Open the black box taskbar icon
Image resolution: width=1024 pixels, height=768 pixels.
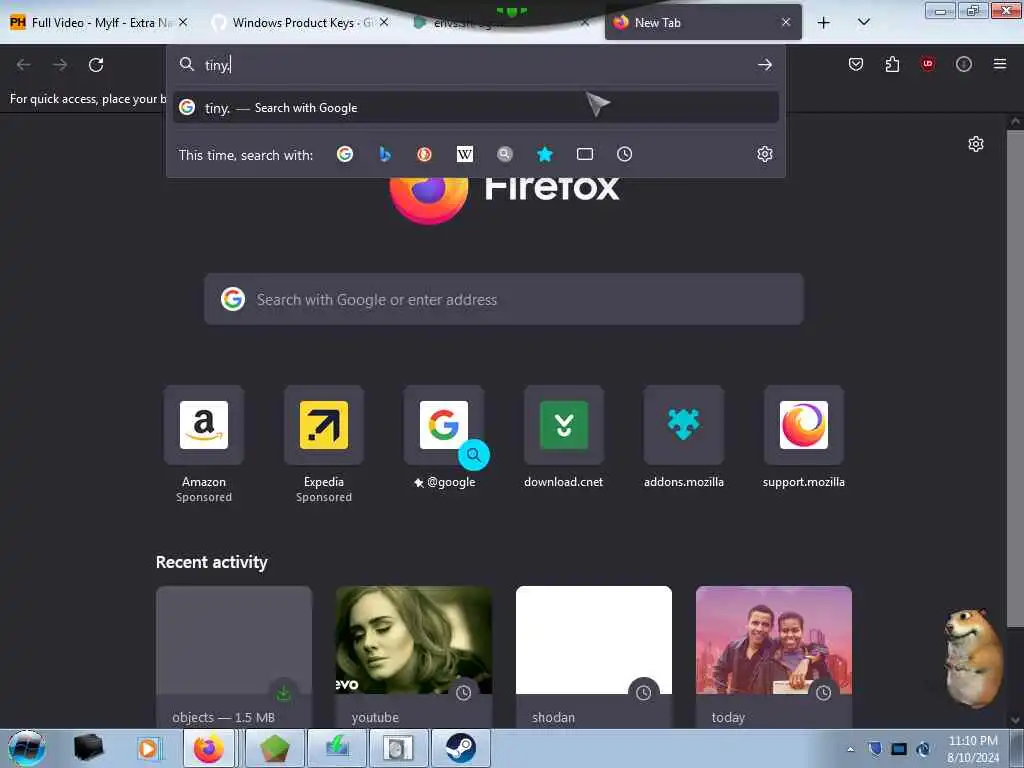click(89, 748)
